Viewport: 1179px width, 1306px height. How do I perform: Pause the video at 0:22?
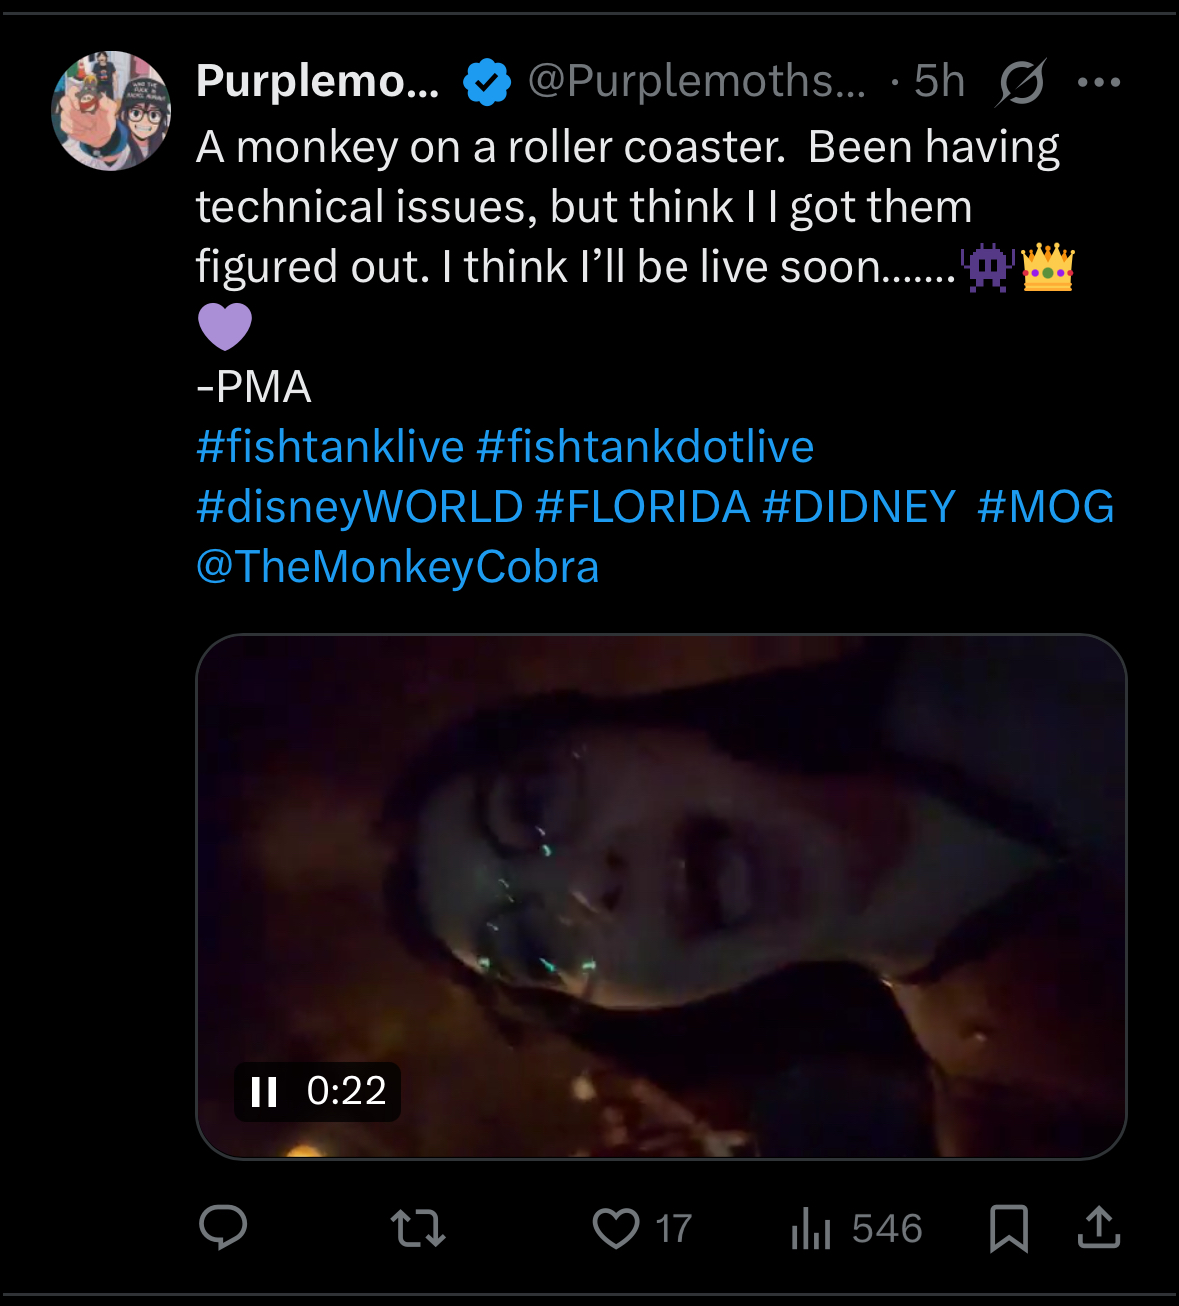264,1091
